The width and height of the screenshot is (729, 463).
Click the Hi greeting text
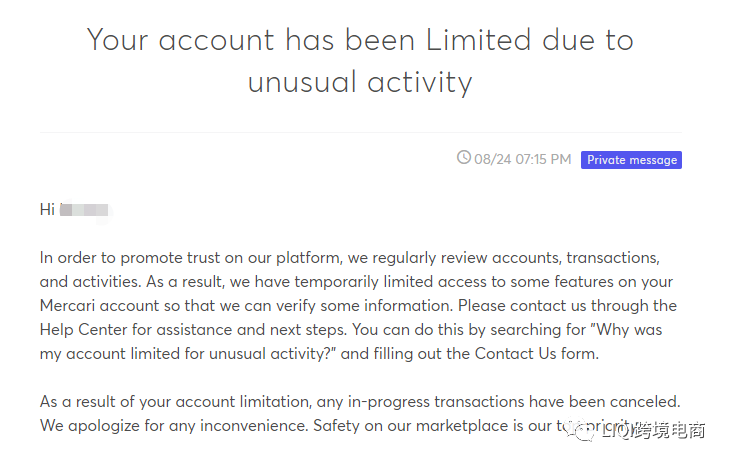[47, 209]
